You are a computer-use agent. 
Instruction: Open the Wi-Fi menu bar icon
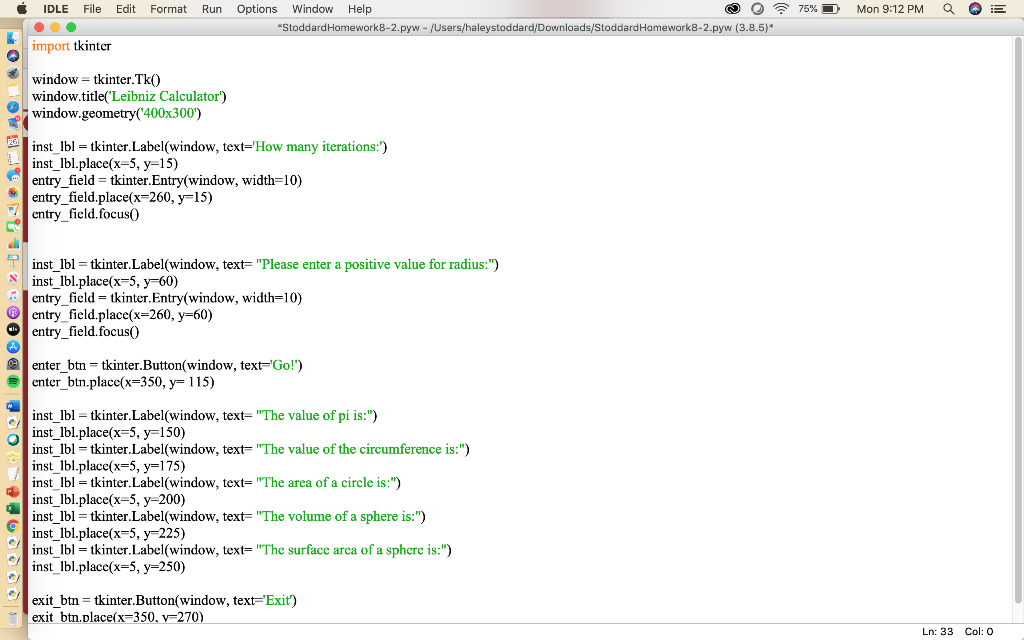(x=781, y=9)
